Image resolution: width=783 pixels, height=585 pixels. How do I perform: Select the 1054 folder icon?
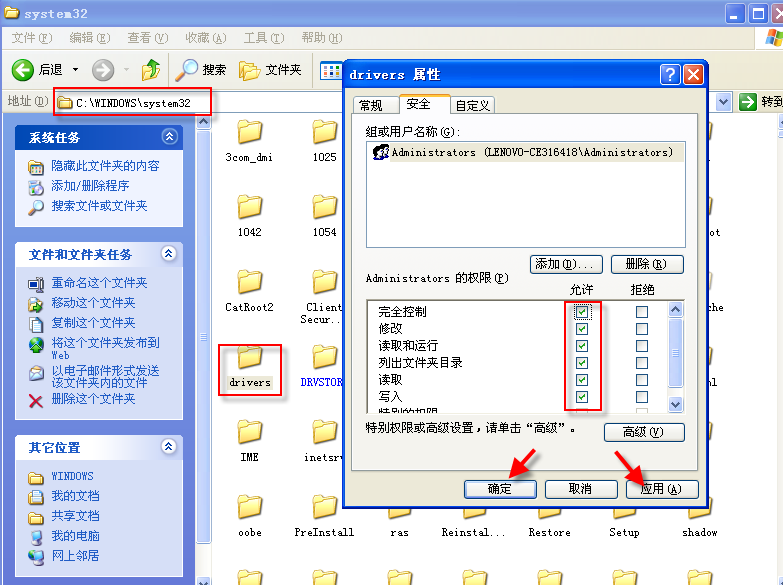click(x=324, y=207)
